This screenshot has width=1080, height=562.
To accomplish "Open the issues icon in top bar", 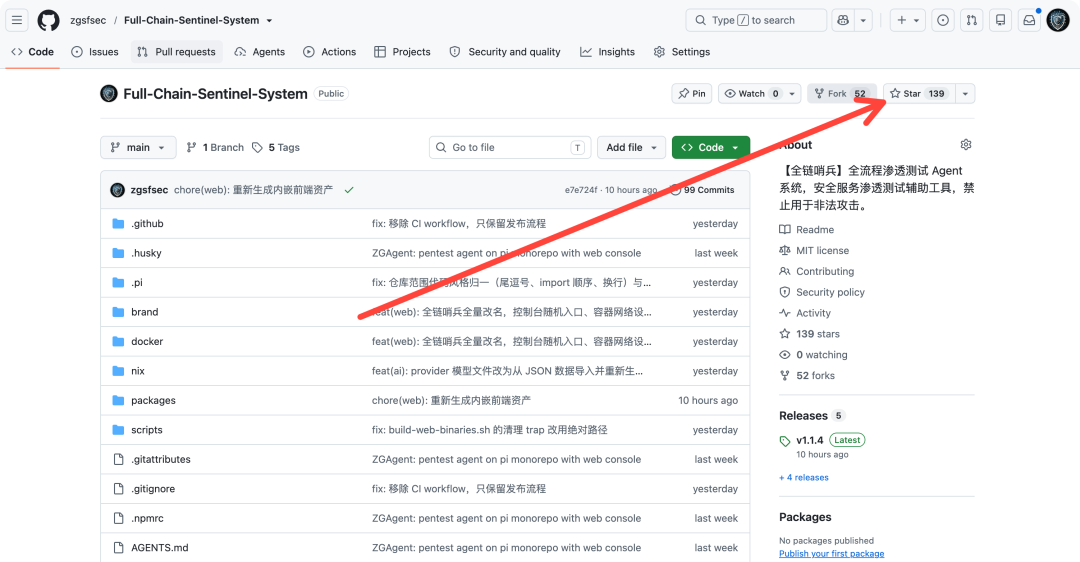I will 943,20.
